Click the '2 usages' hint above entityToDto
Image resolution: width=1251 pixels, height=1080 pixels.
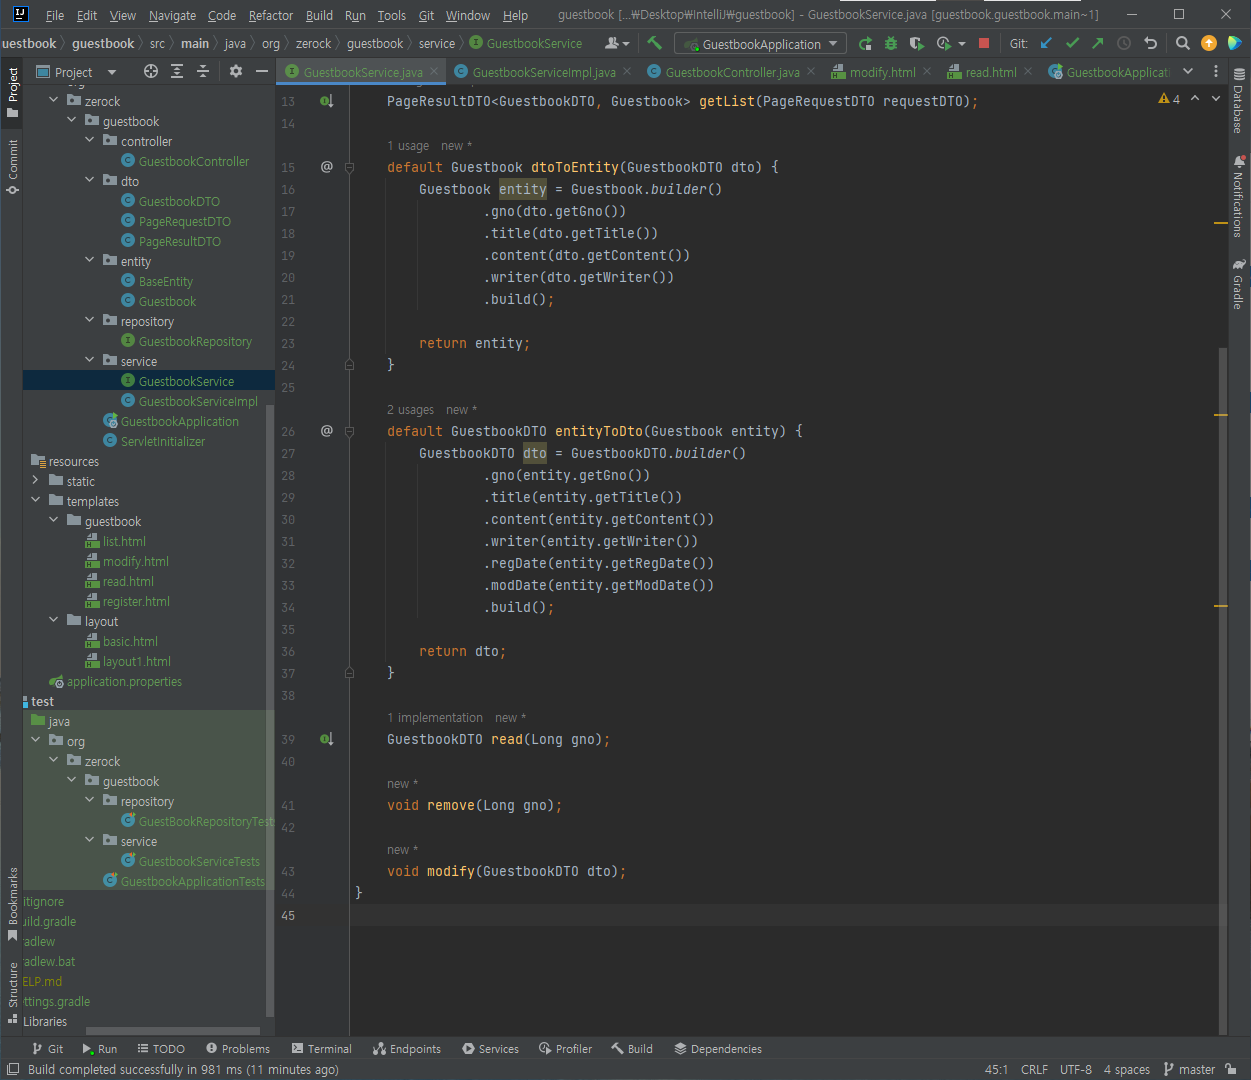[411, 409]
